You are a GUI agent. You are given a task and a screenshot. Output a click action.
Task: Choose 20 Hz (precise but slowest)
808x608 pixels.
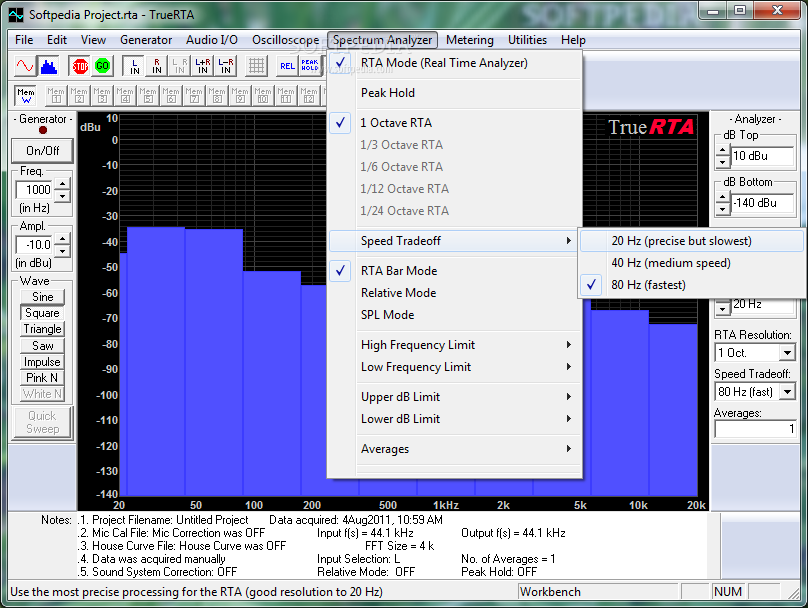coord(692,241)
